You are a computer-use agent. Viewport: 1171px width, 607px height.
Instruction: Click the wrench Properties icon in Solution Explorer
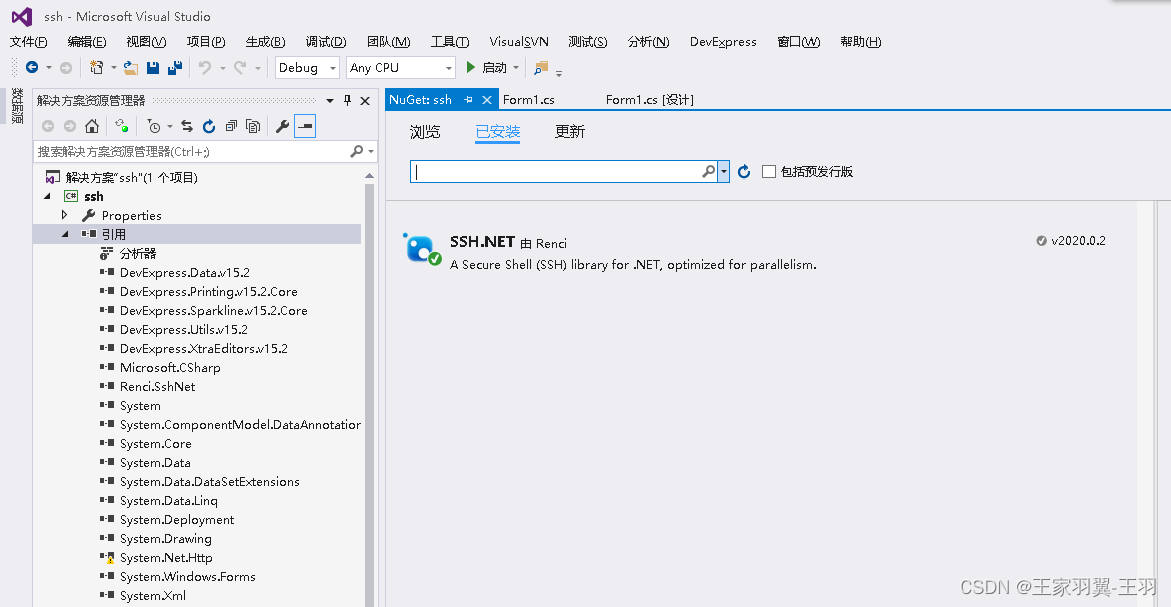click(282, 126)
